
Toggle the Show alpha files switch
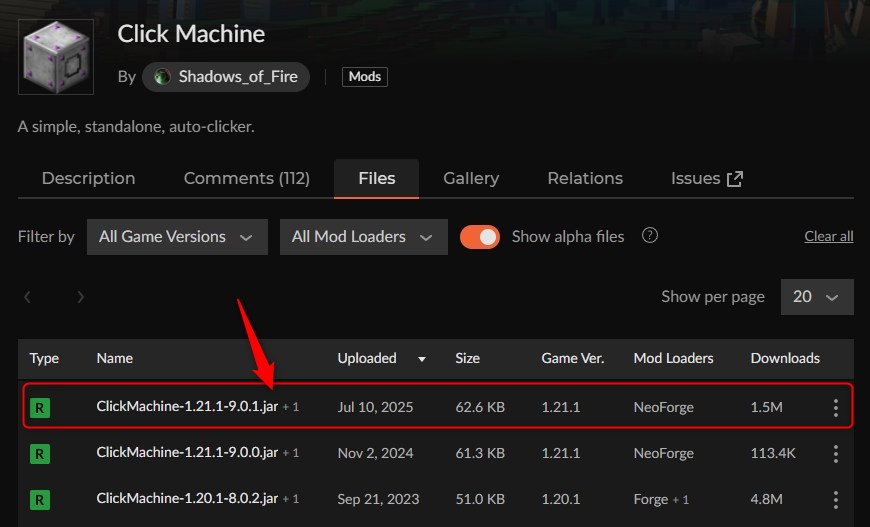pos(480,237)
